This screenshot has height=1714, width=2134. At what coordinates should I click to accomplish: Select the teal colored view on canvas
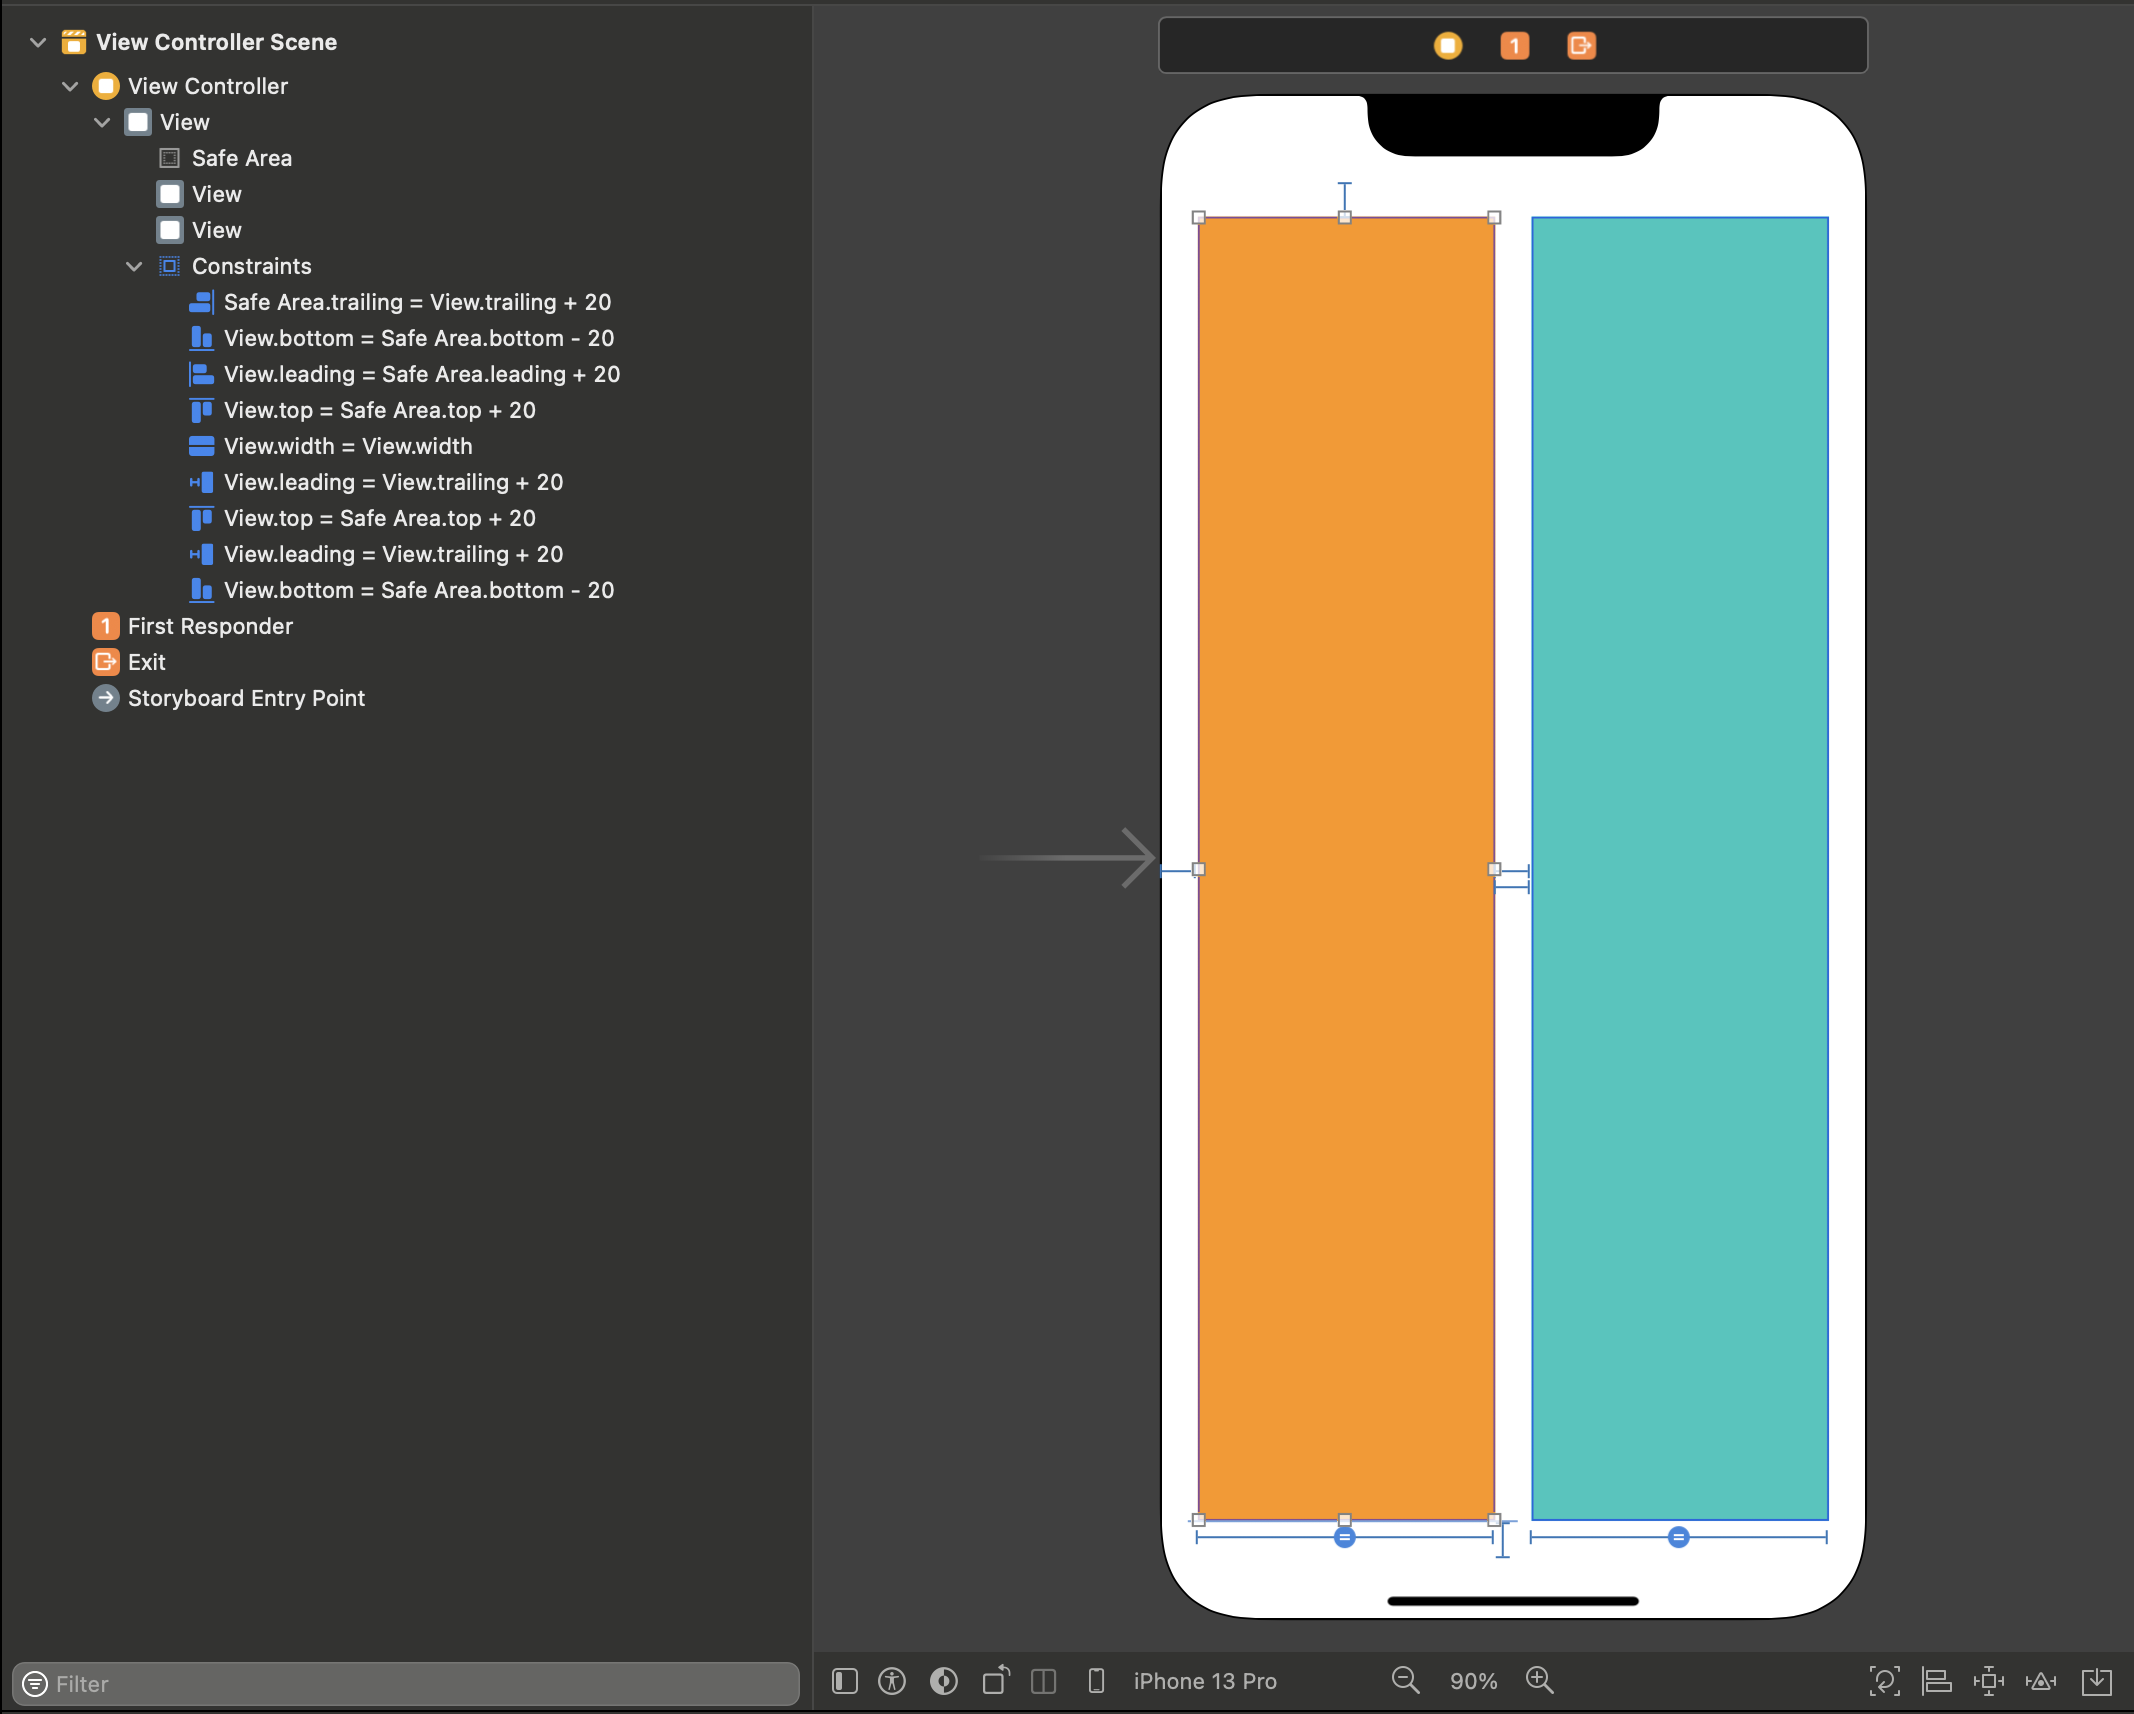click(1679, 868)
